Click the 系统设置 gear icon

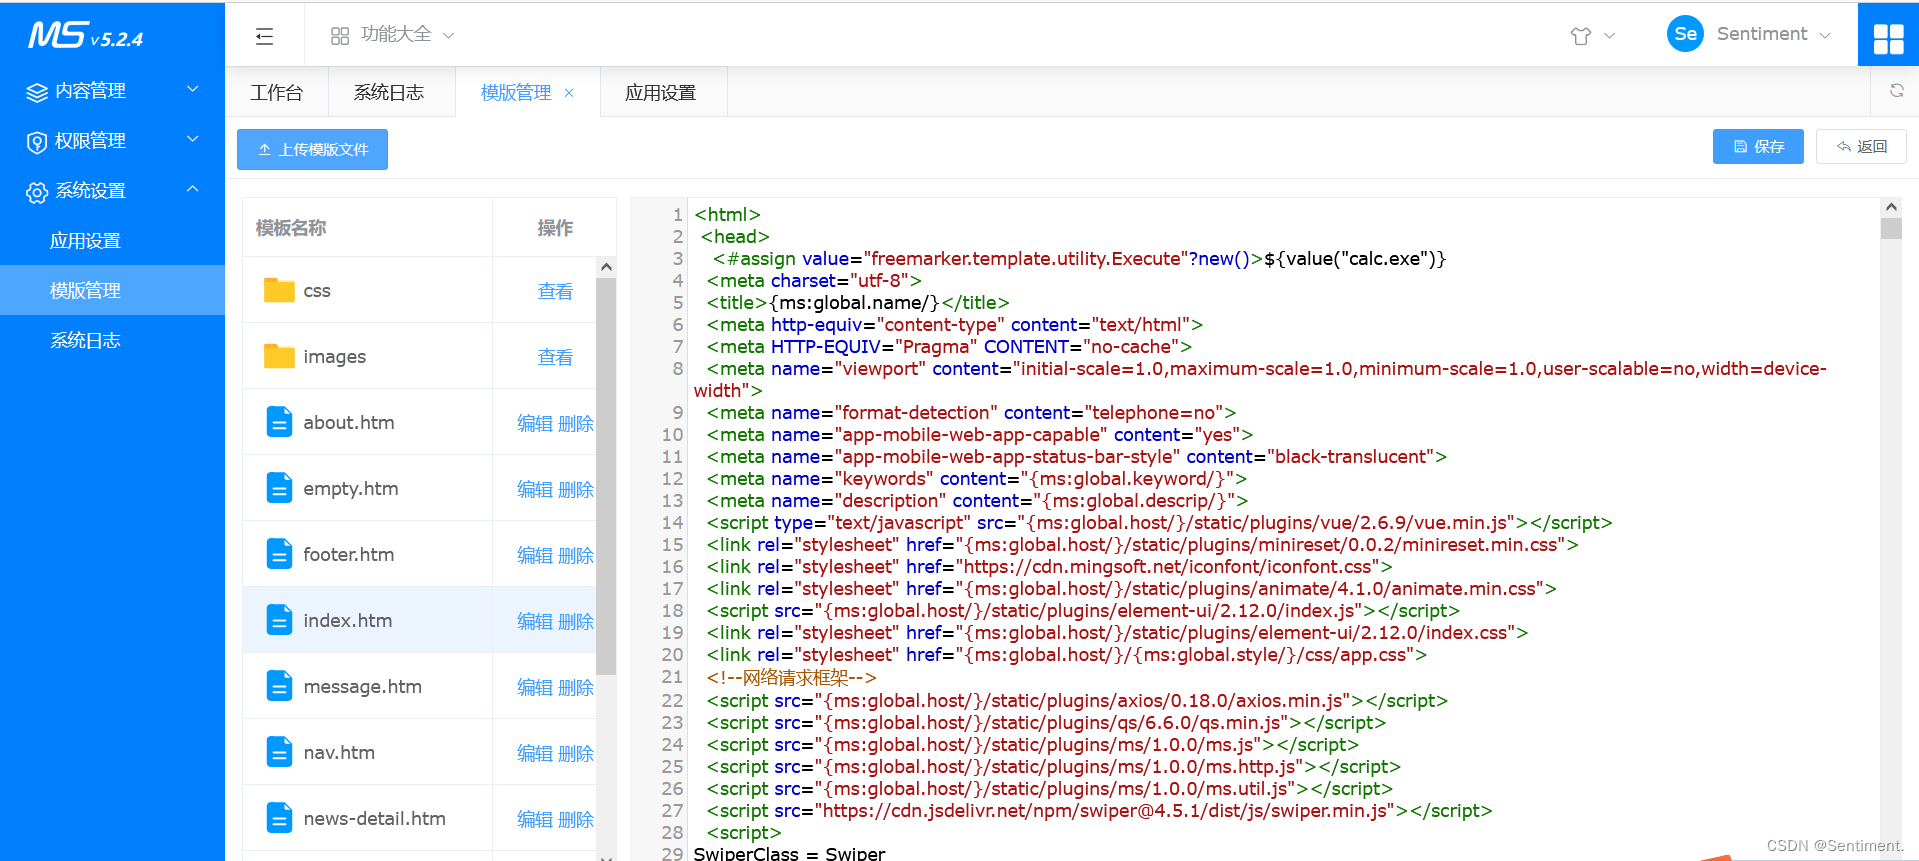coord(37,192)
